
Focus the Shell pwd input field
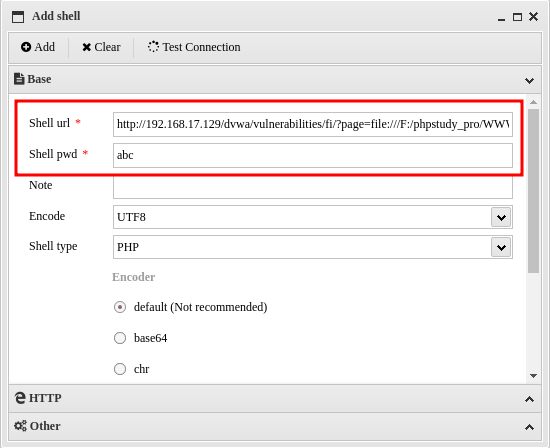313,155
